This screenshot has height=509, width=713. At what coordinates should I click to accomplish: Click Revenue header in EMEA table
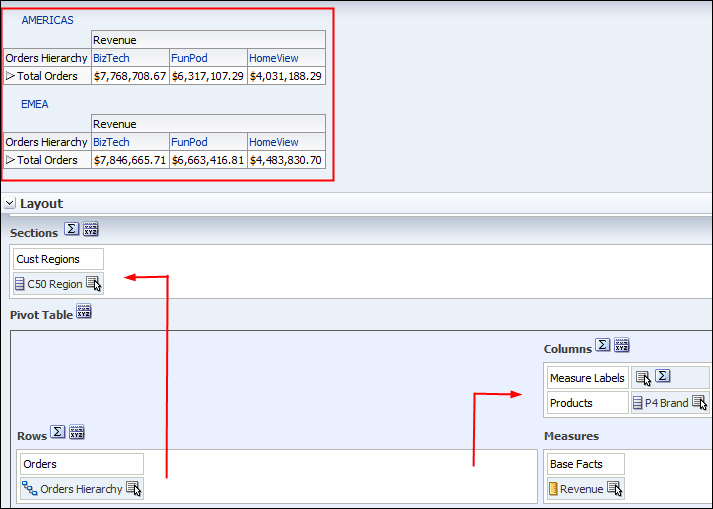click(x=208, y=124)
